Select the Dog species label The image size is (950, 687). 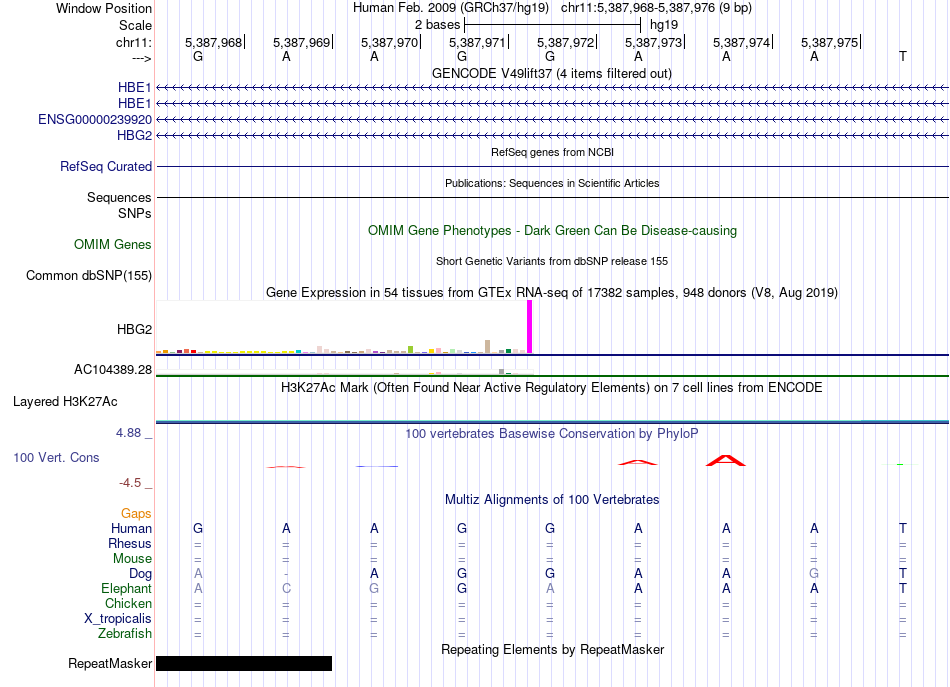[140, 573]
